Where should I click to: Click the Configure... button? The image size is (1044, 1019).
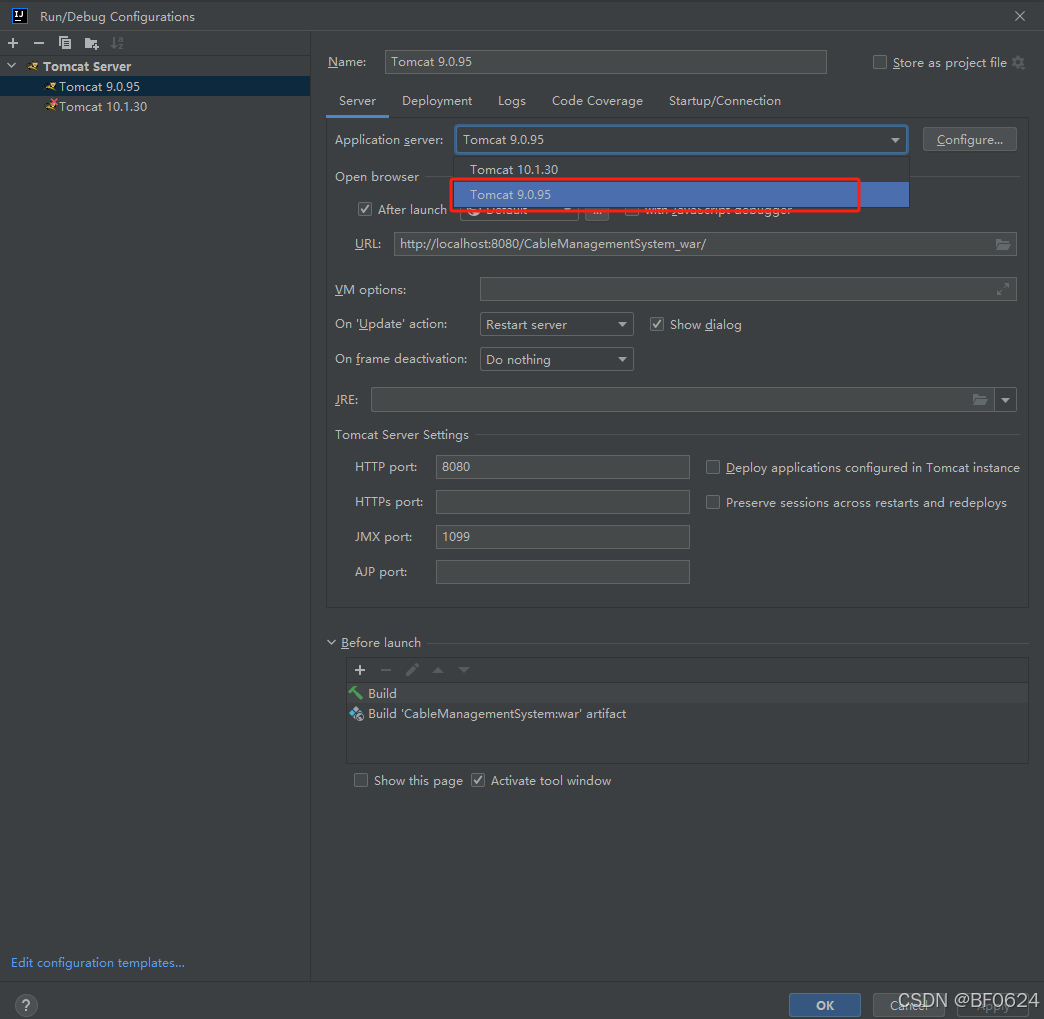pyautogui.click(x=969, y=140)
